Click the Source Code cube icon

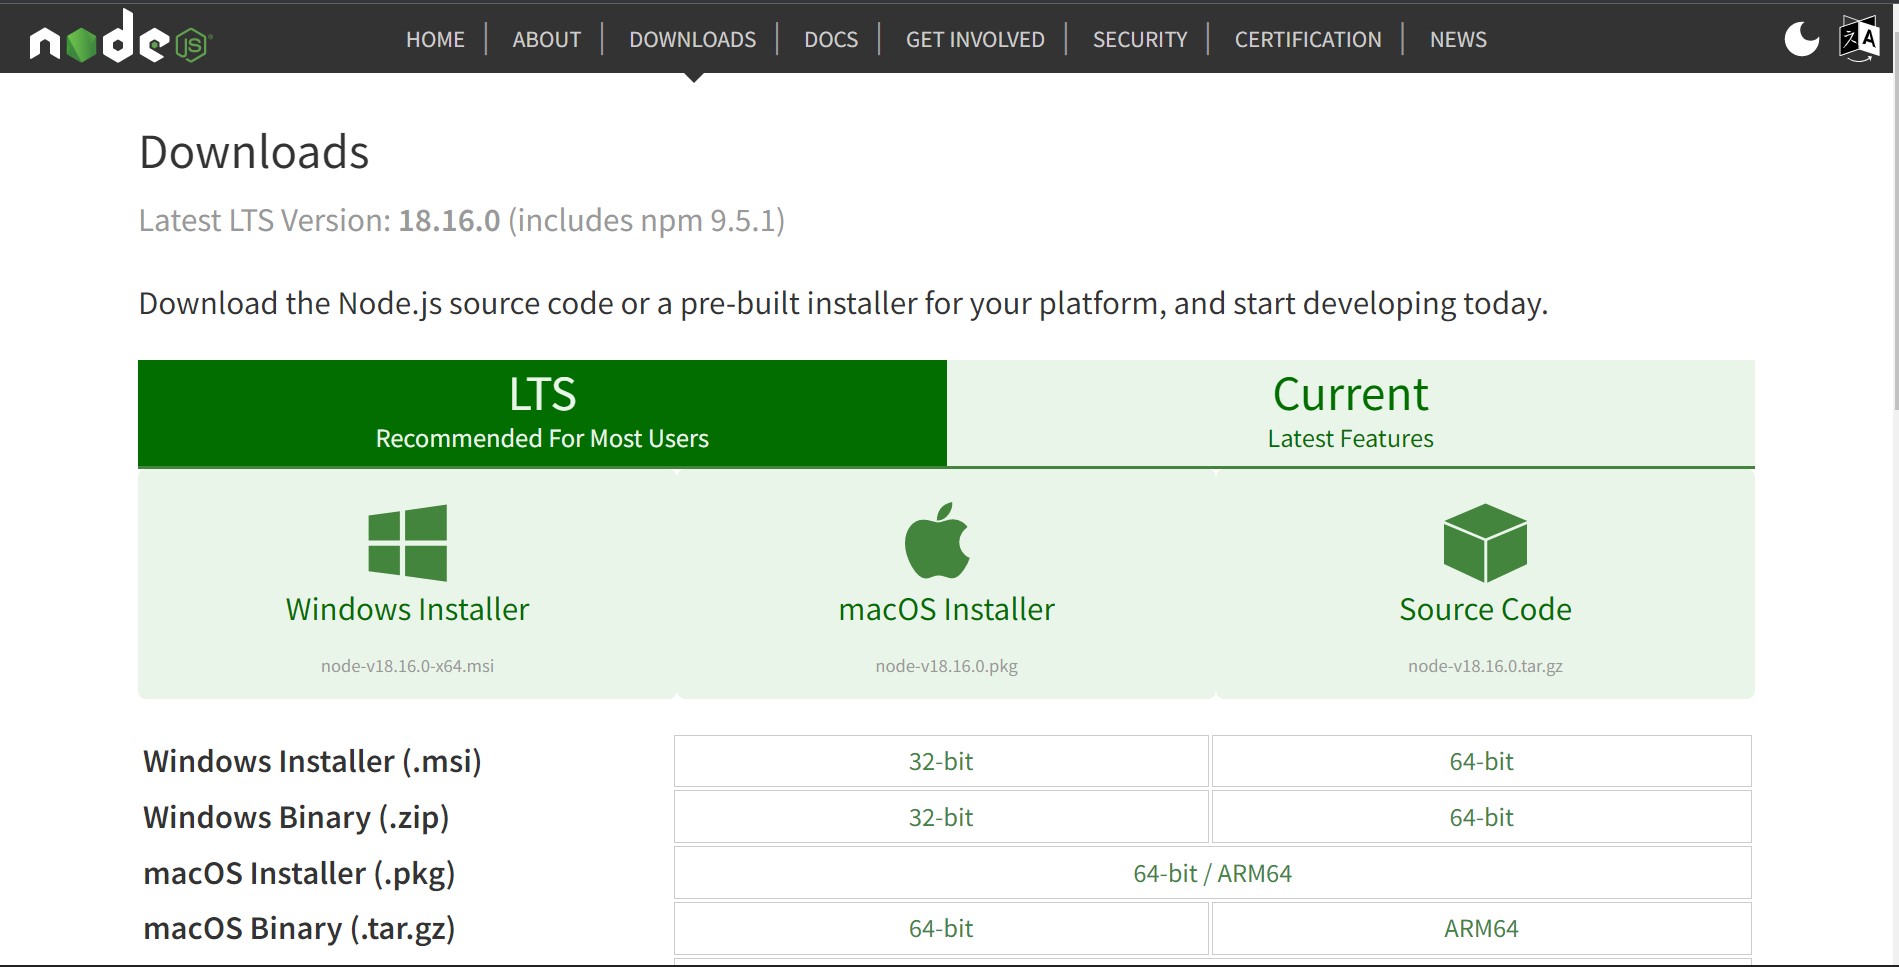click(x=1485, y=543)
